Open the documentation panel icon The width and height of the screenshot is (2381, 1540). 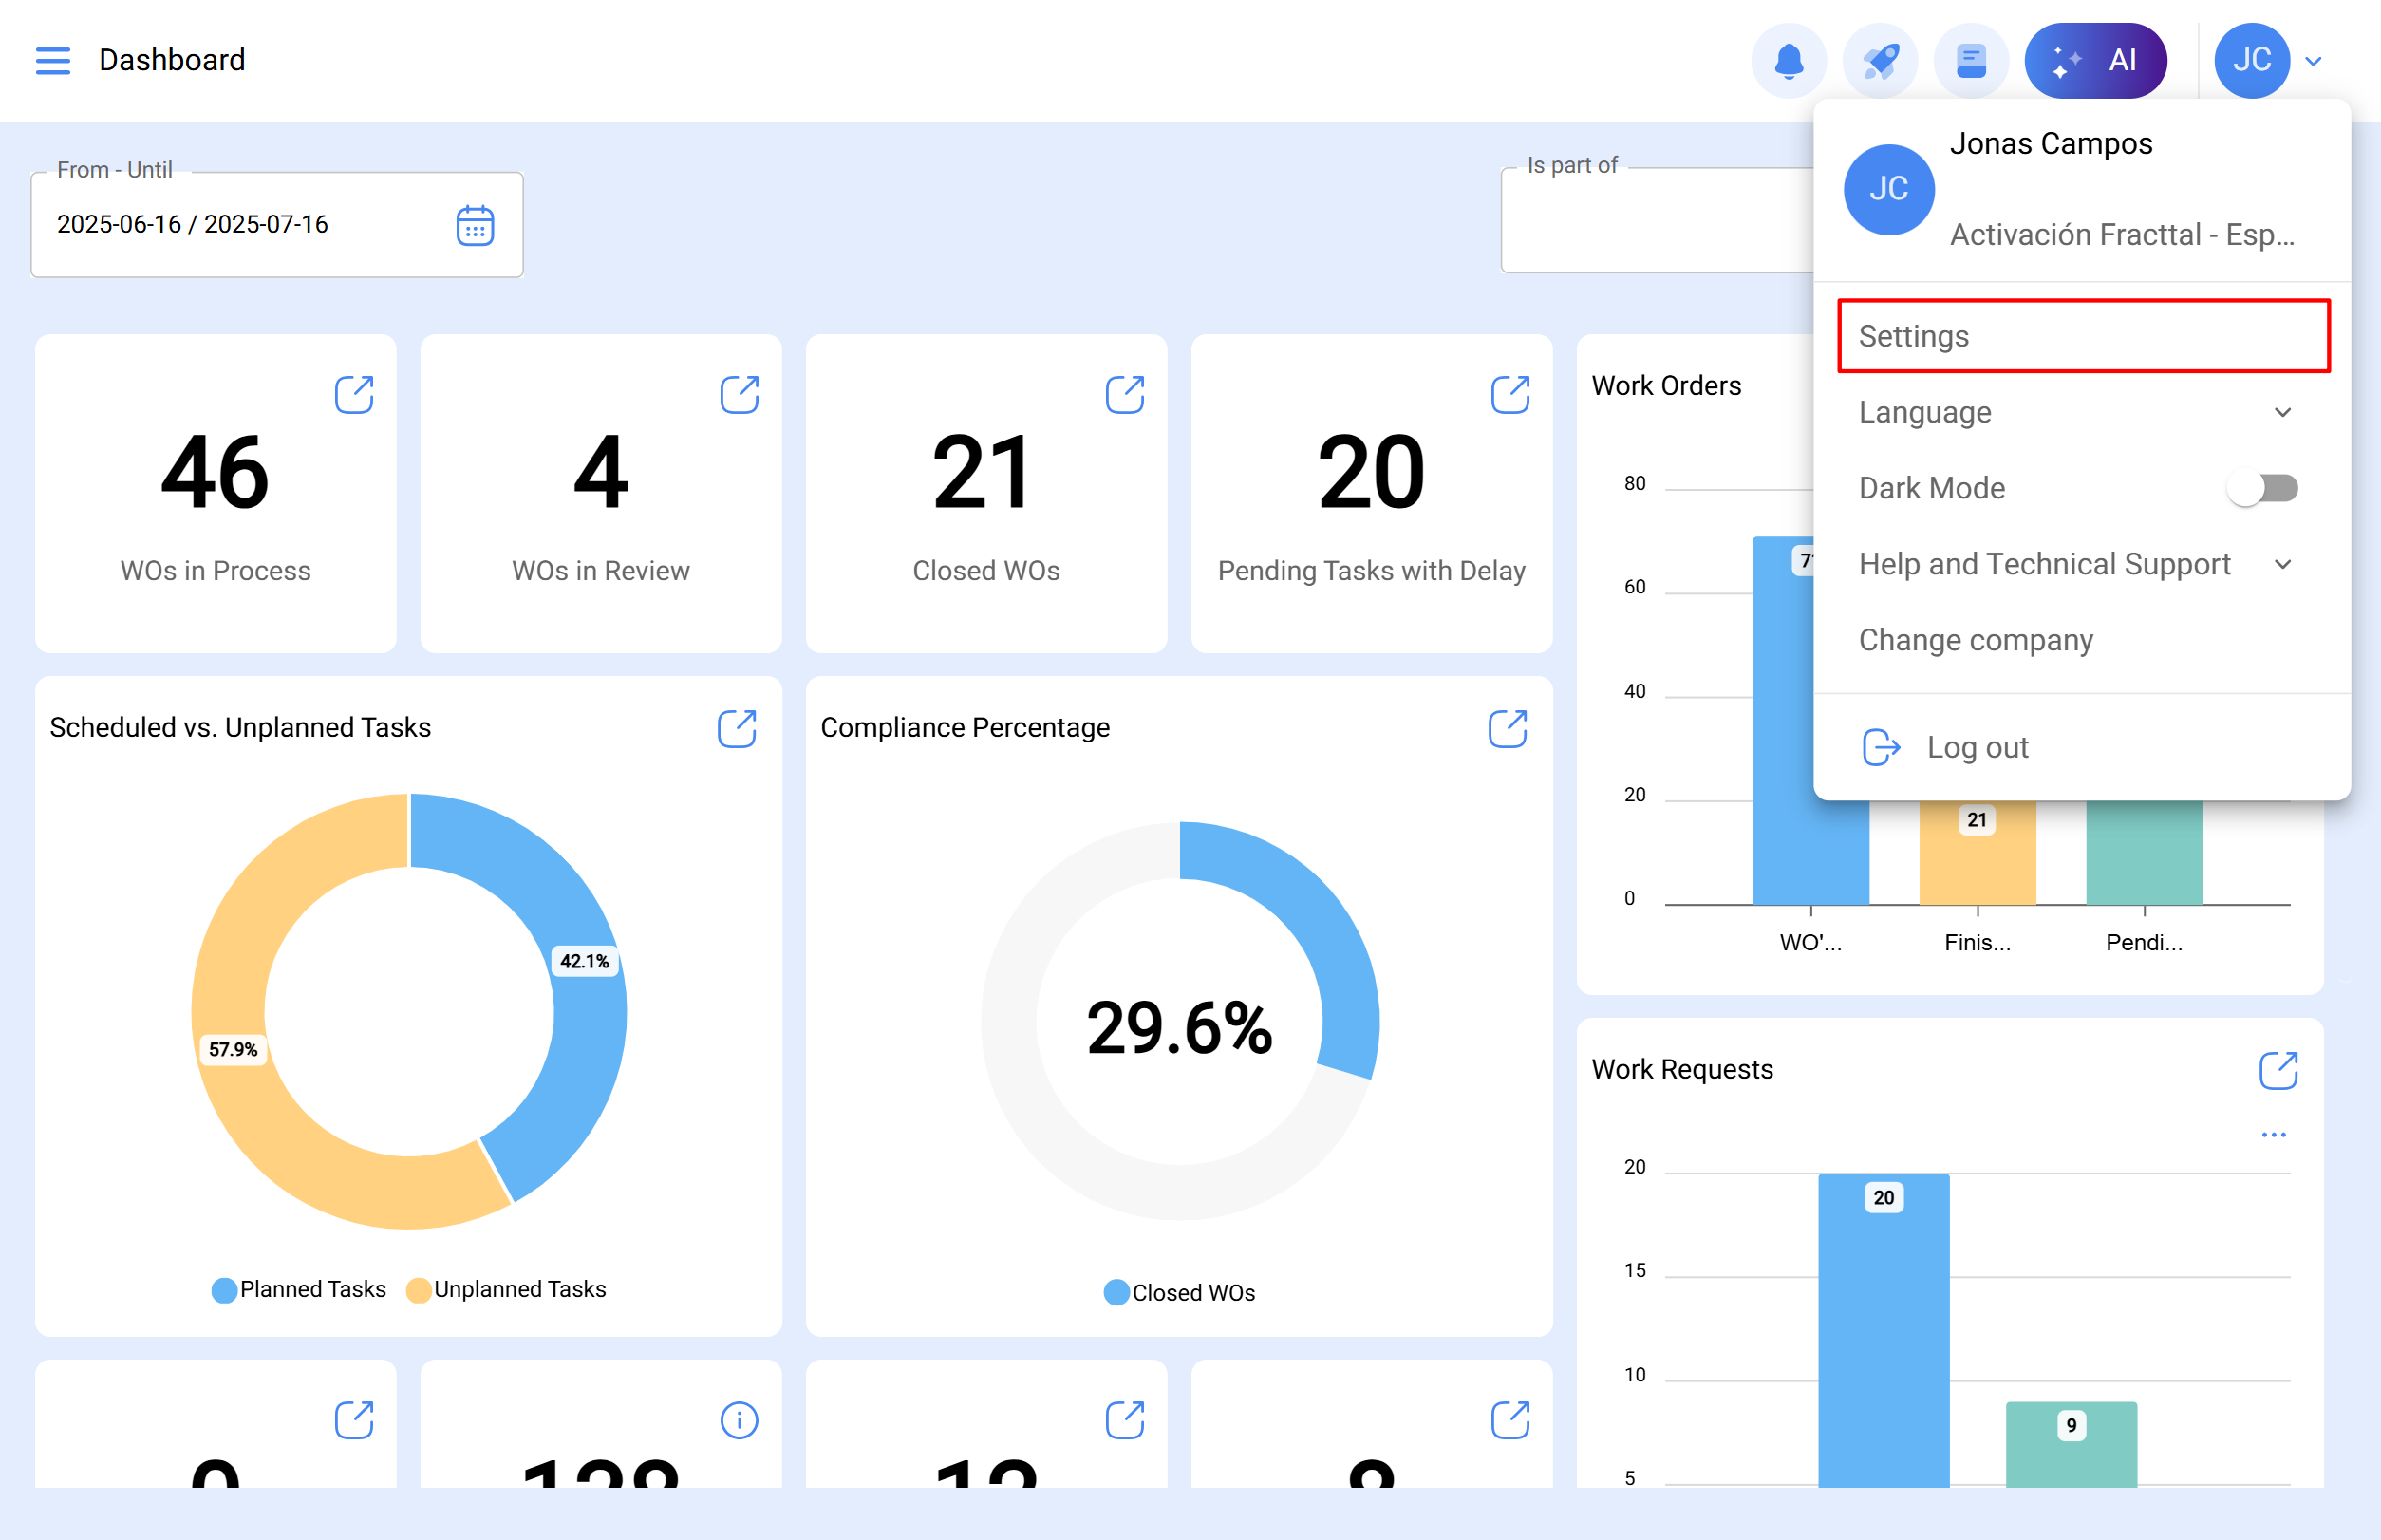tap(1971, 60)
